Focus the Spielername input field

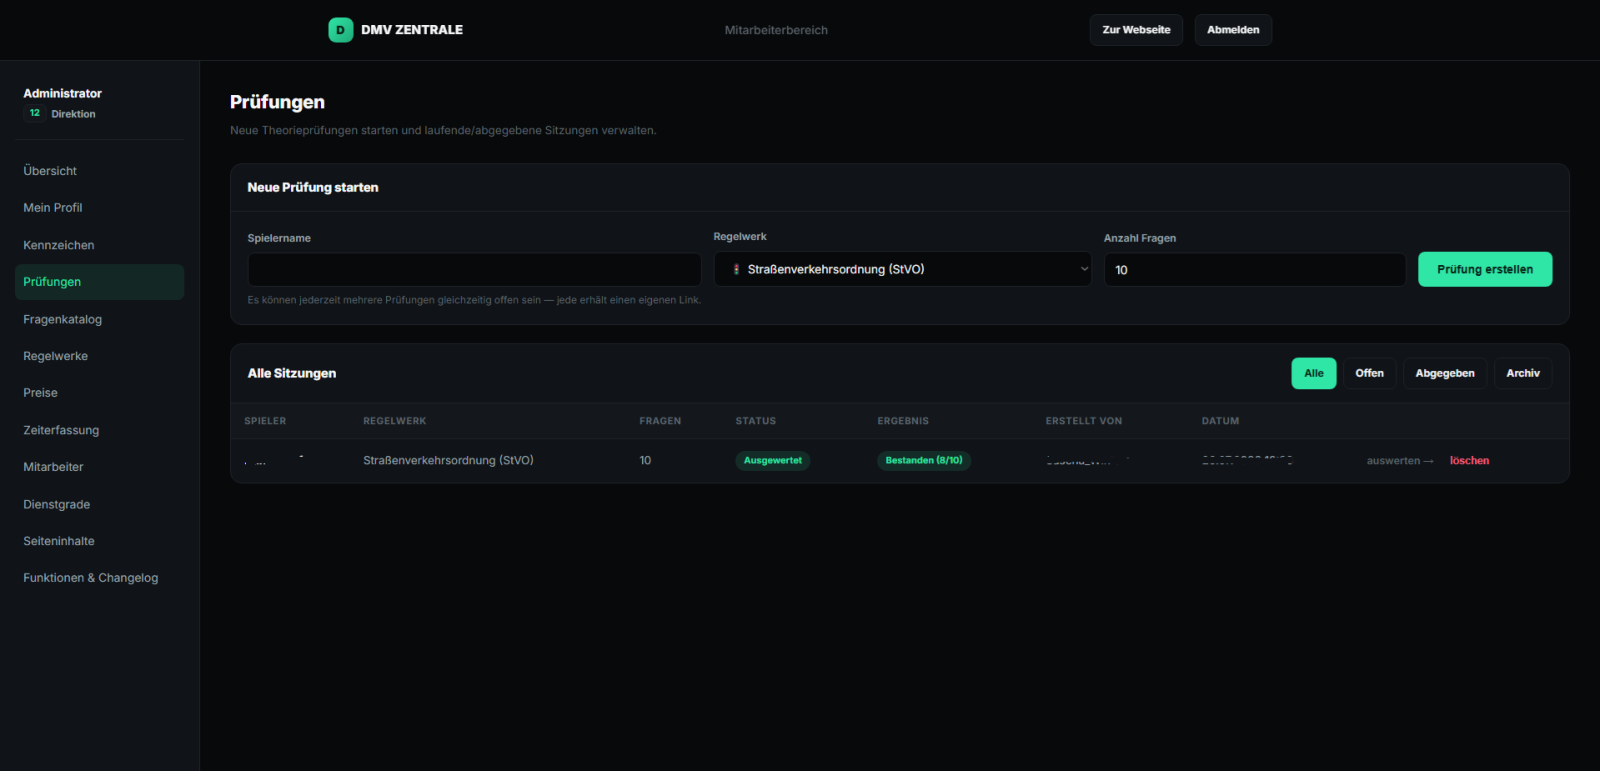(474, 270)
